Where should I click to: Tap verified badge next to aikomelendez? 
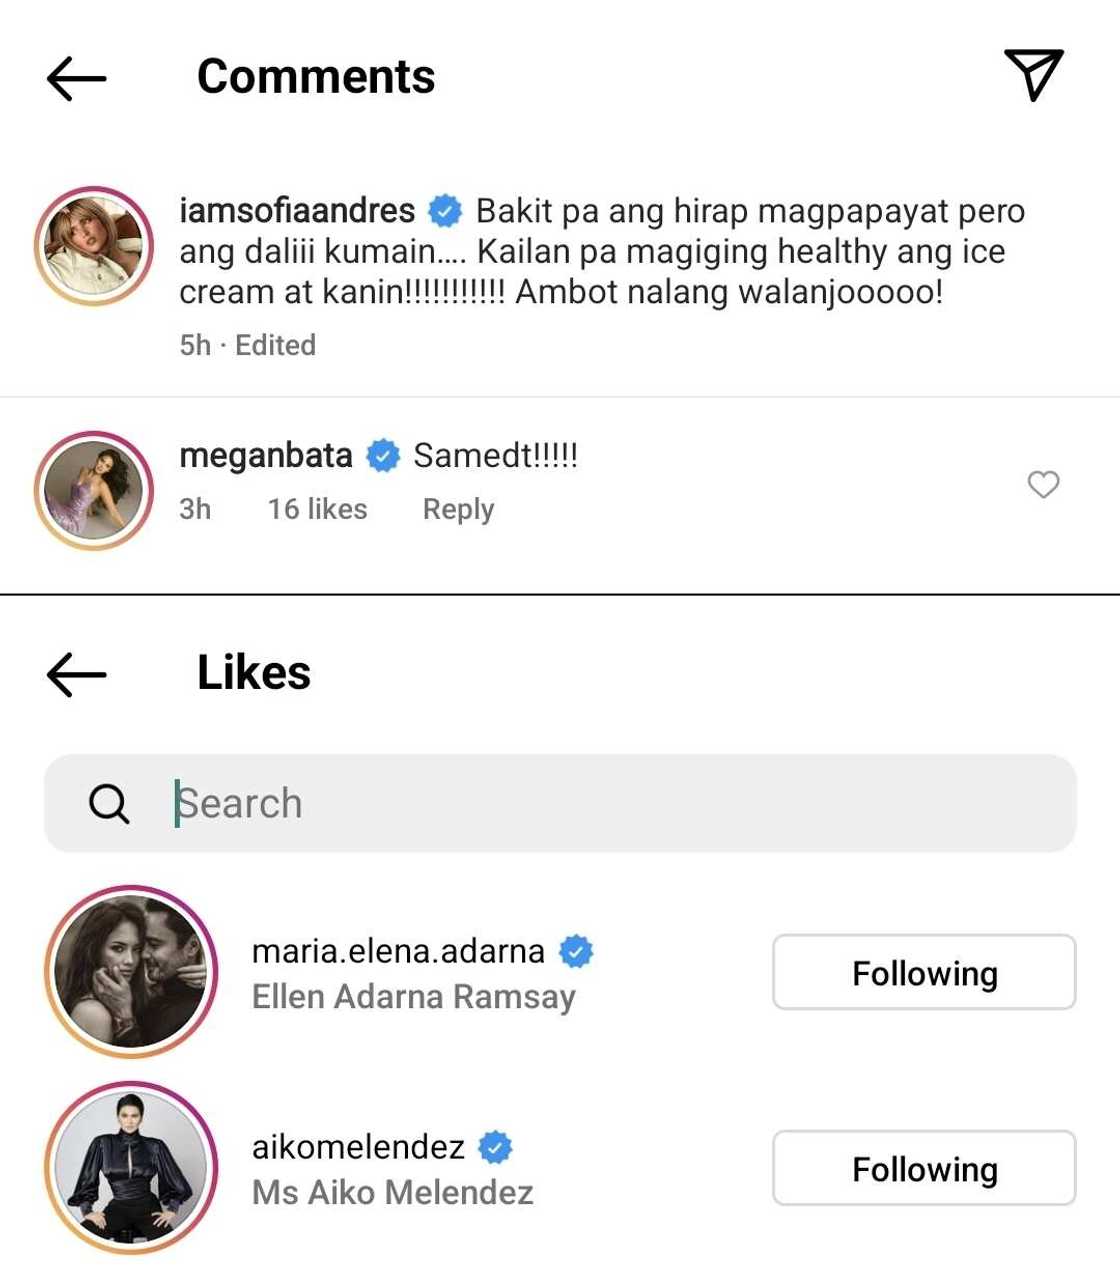(x=495, y=1147)
